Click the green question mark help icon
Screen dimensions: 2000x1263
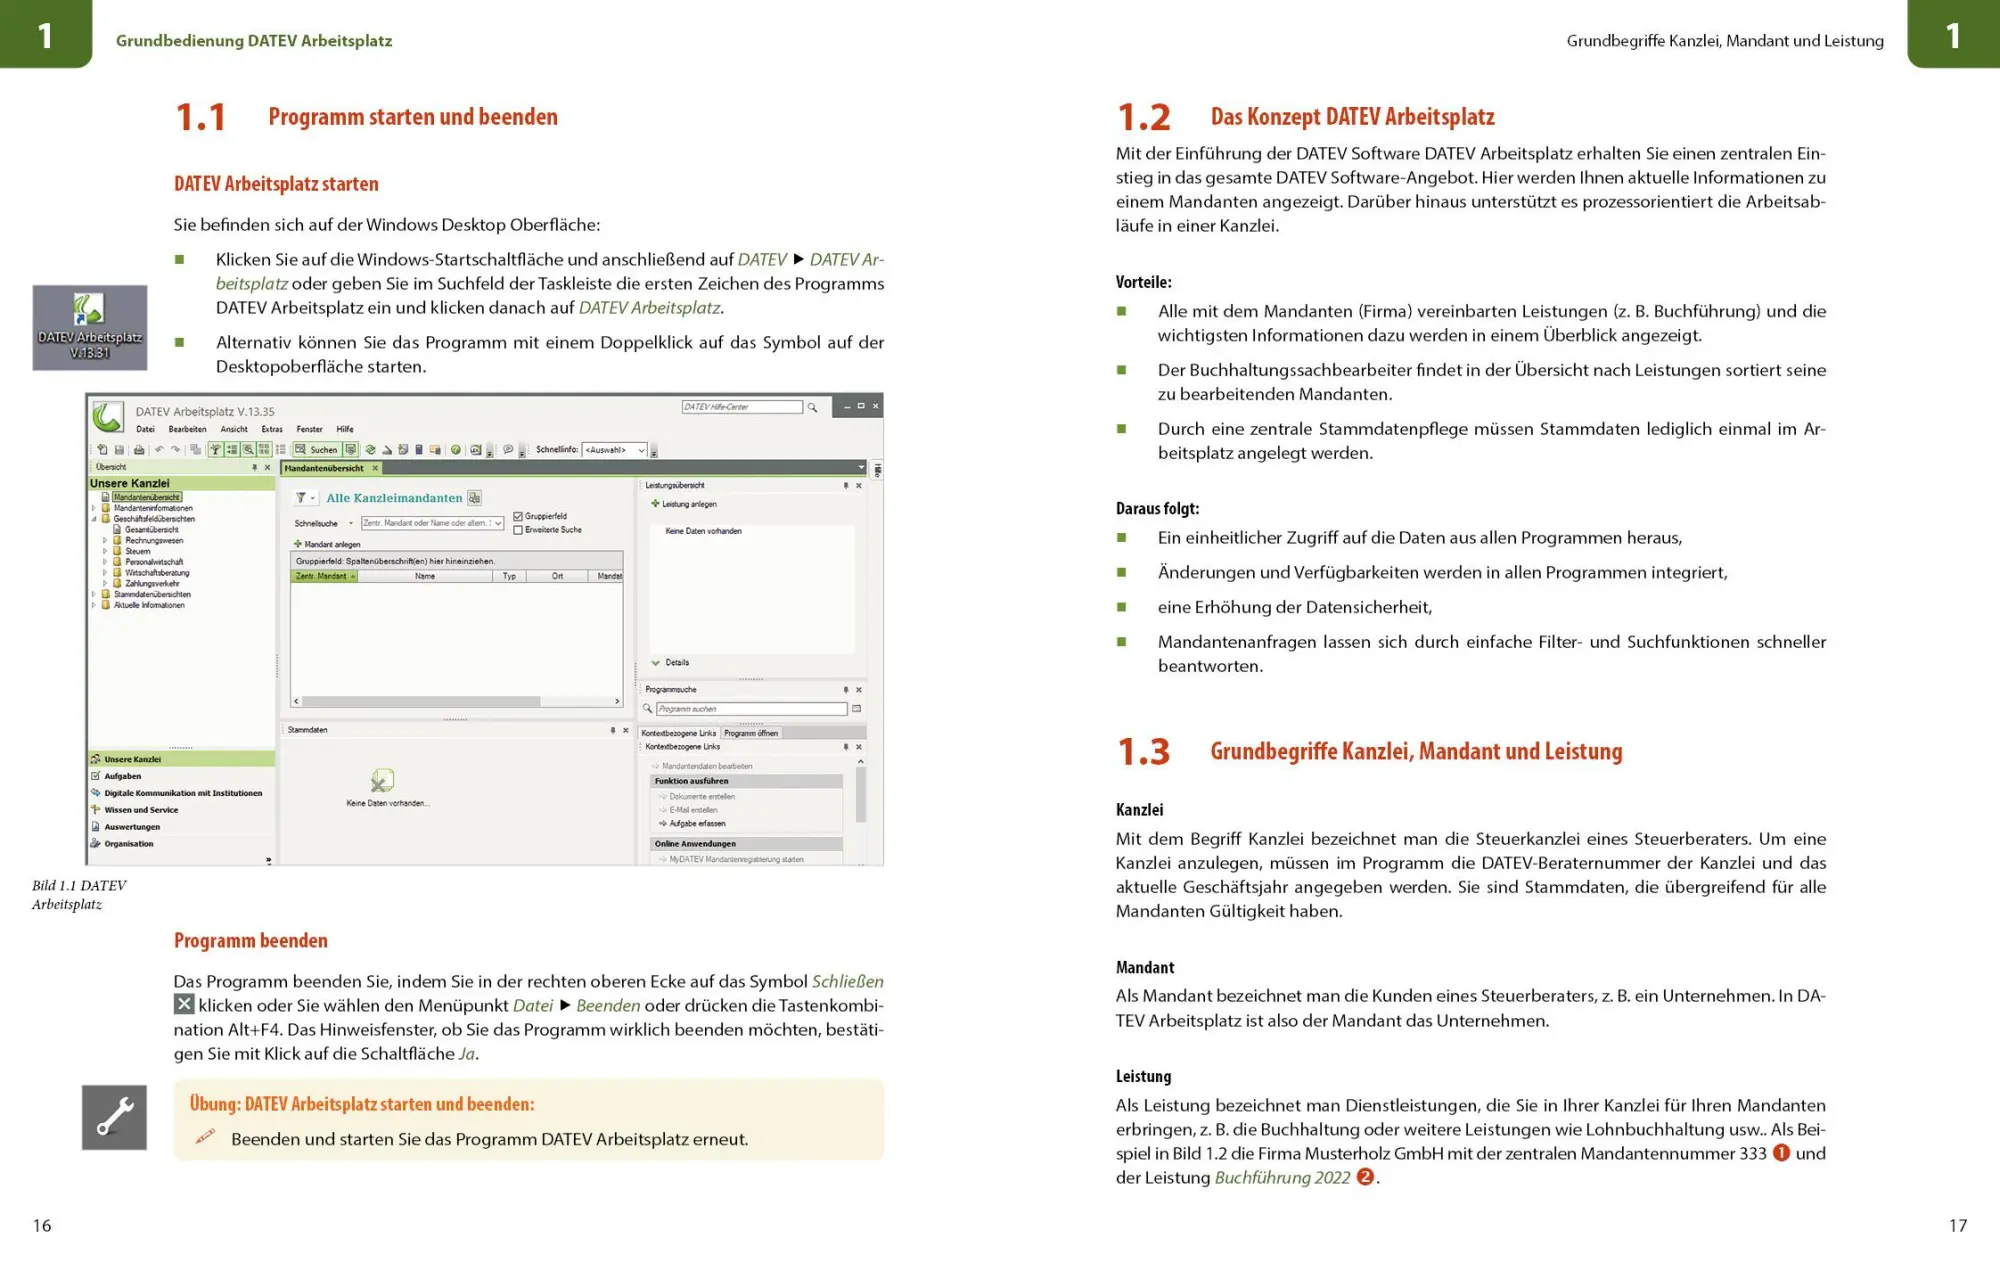[x=456, y=449]
